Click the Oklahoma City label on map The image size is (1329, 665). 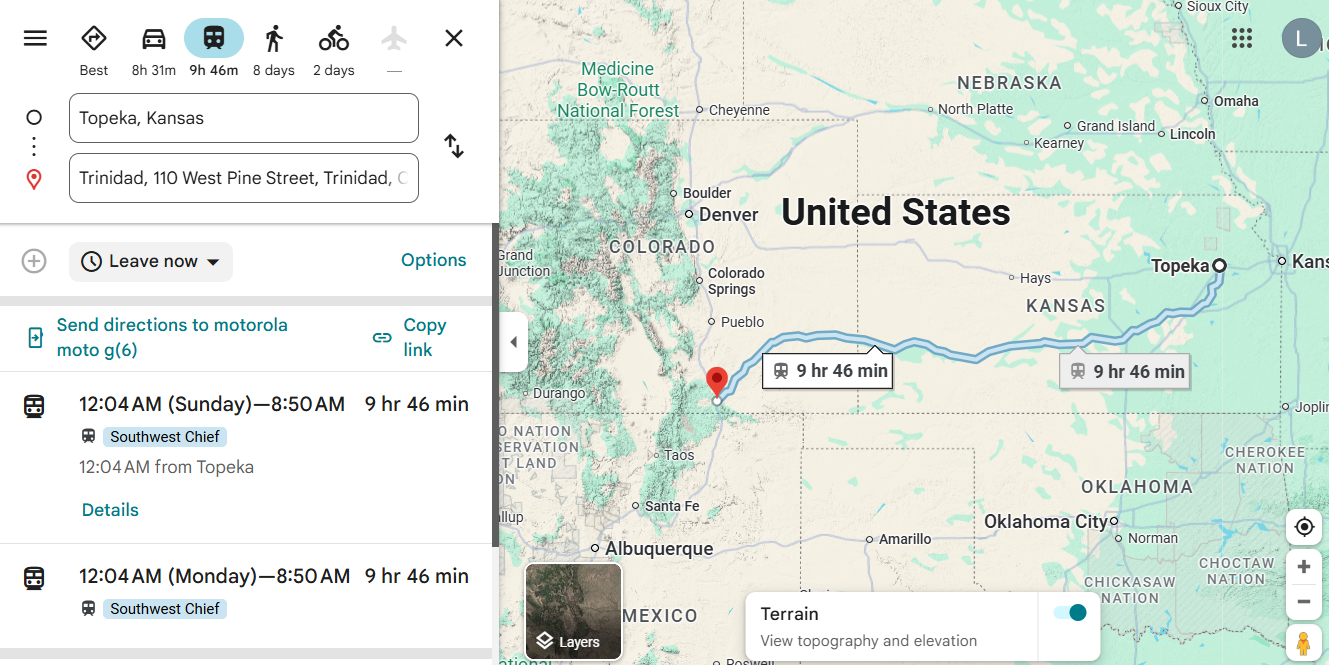(x=1046, y=521)
